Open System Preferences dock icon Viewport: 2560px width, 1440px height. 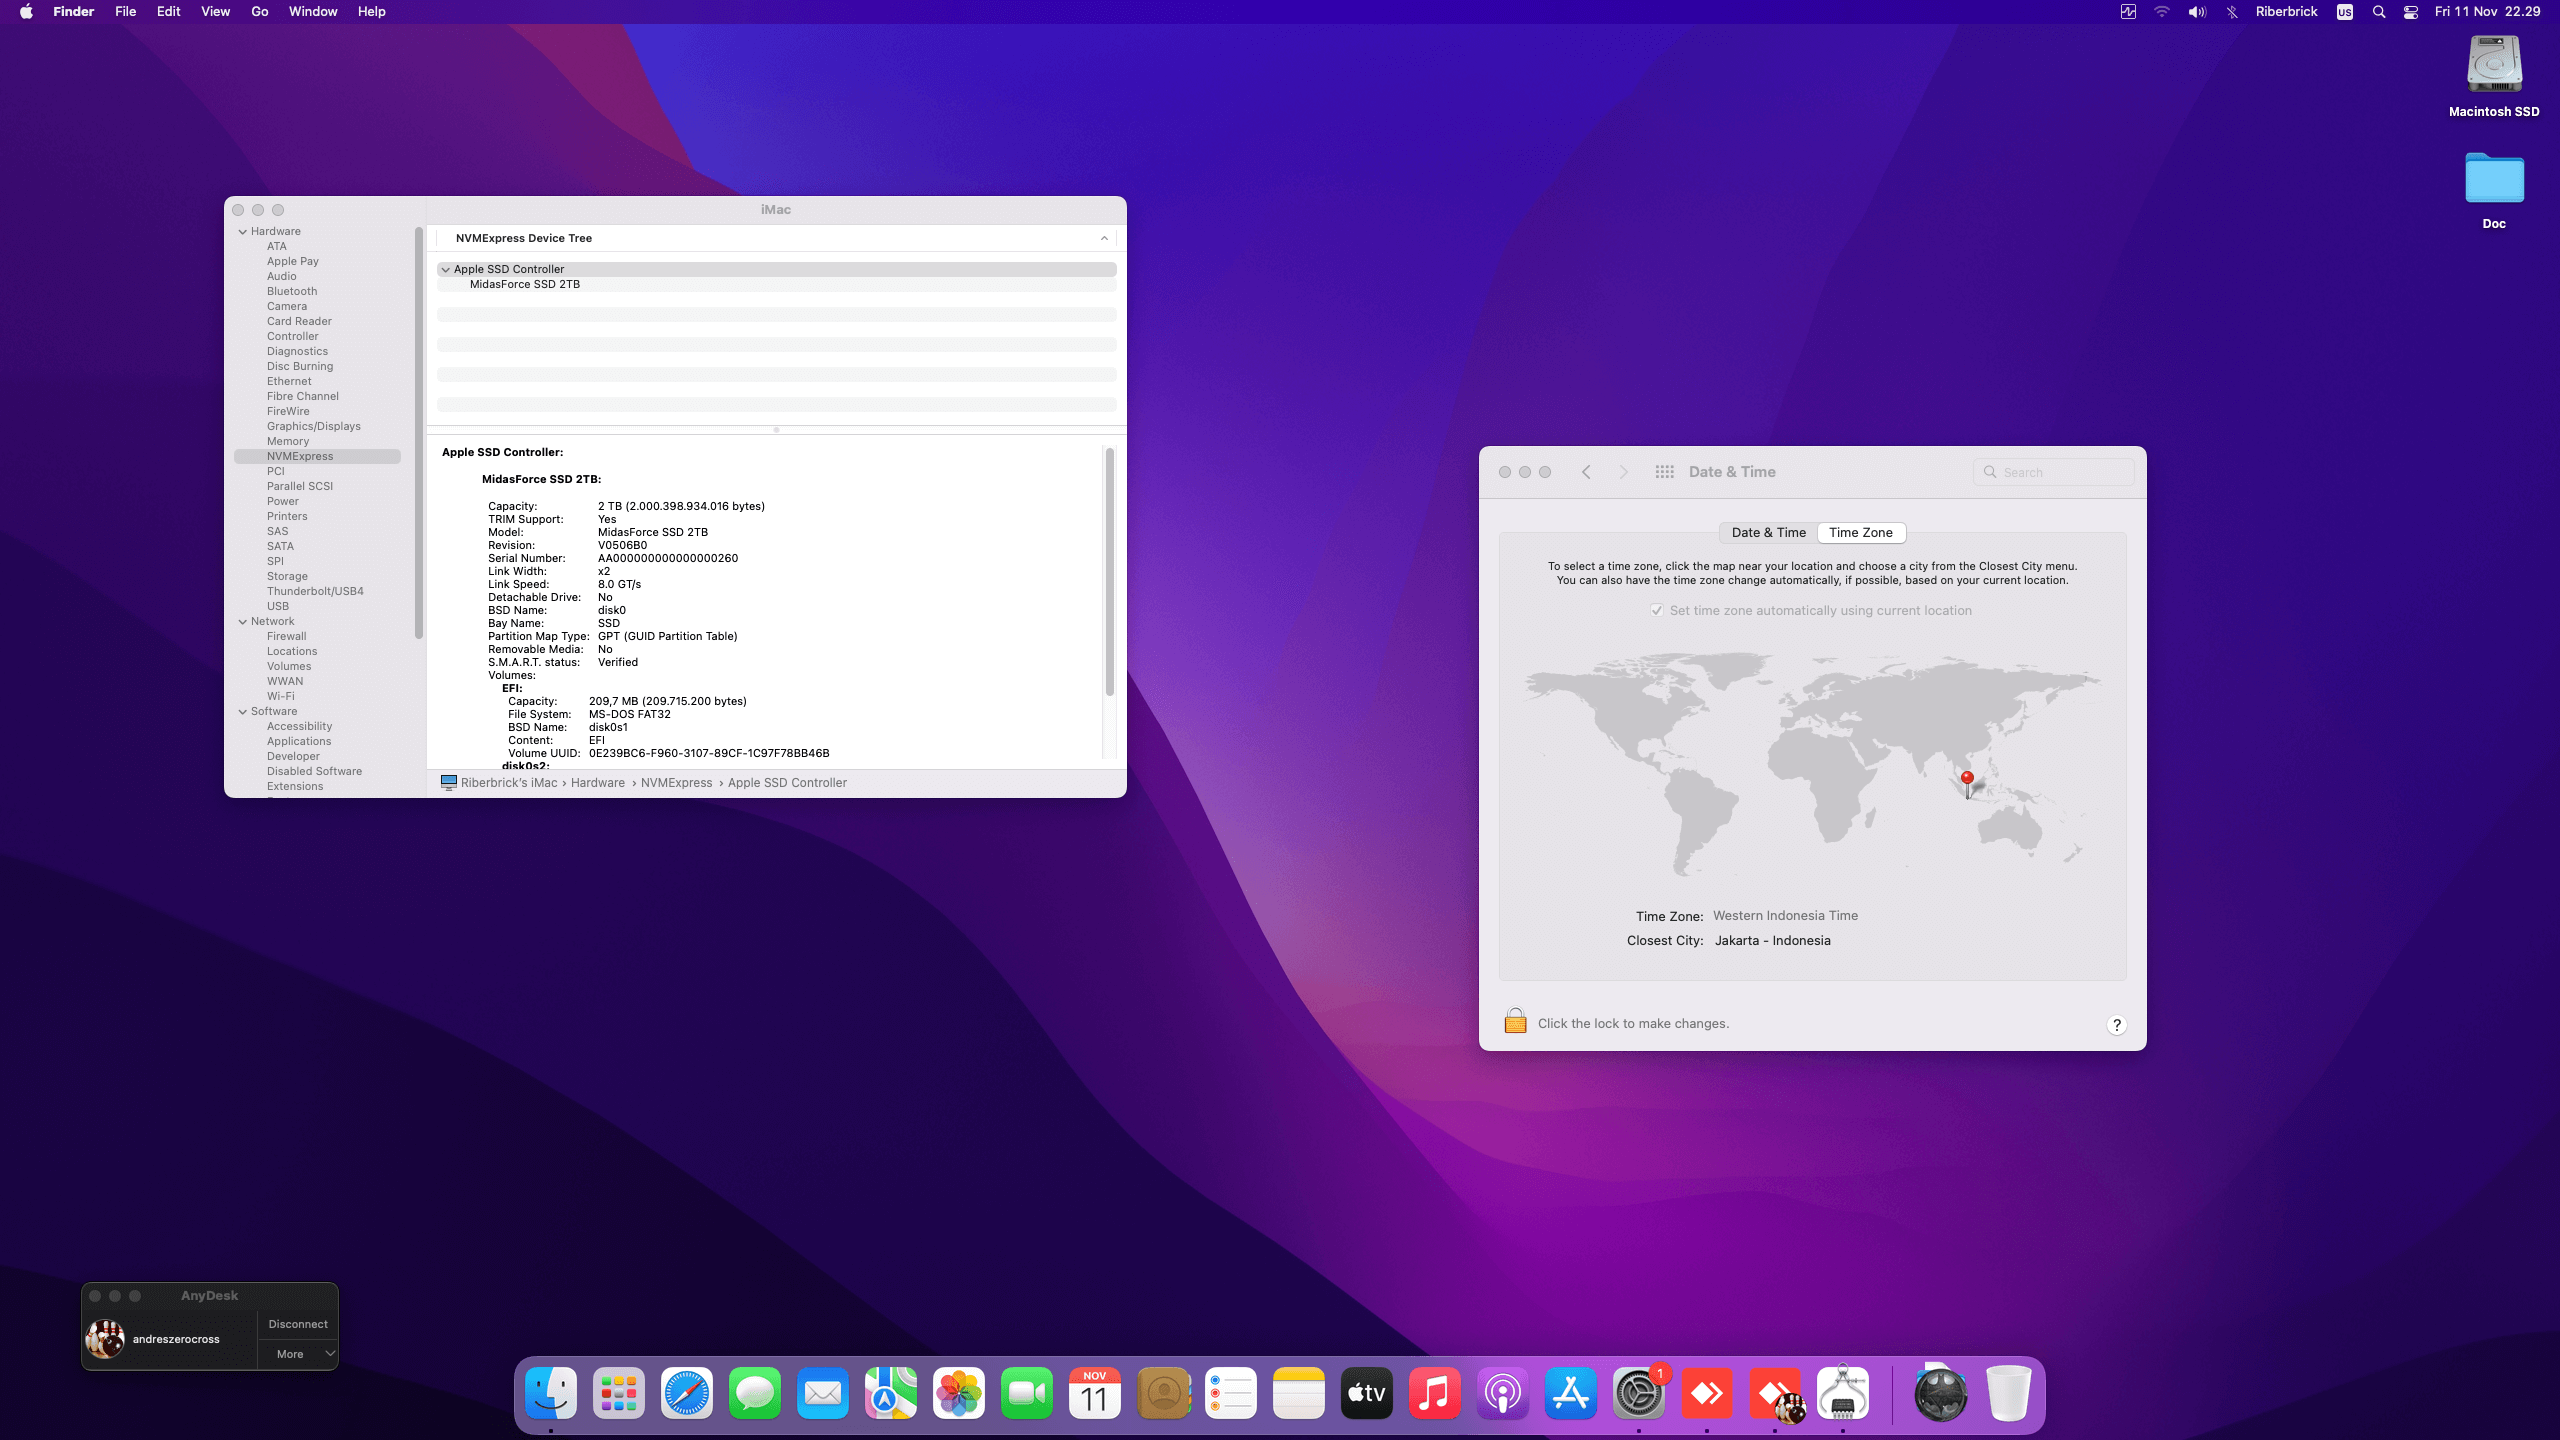(x=1638, y=1393)
